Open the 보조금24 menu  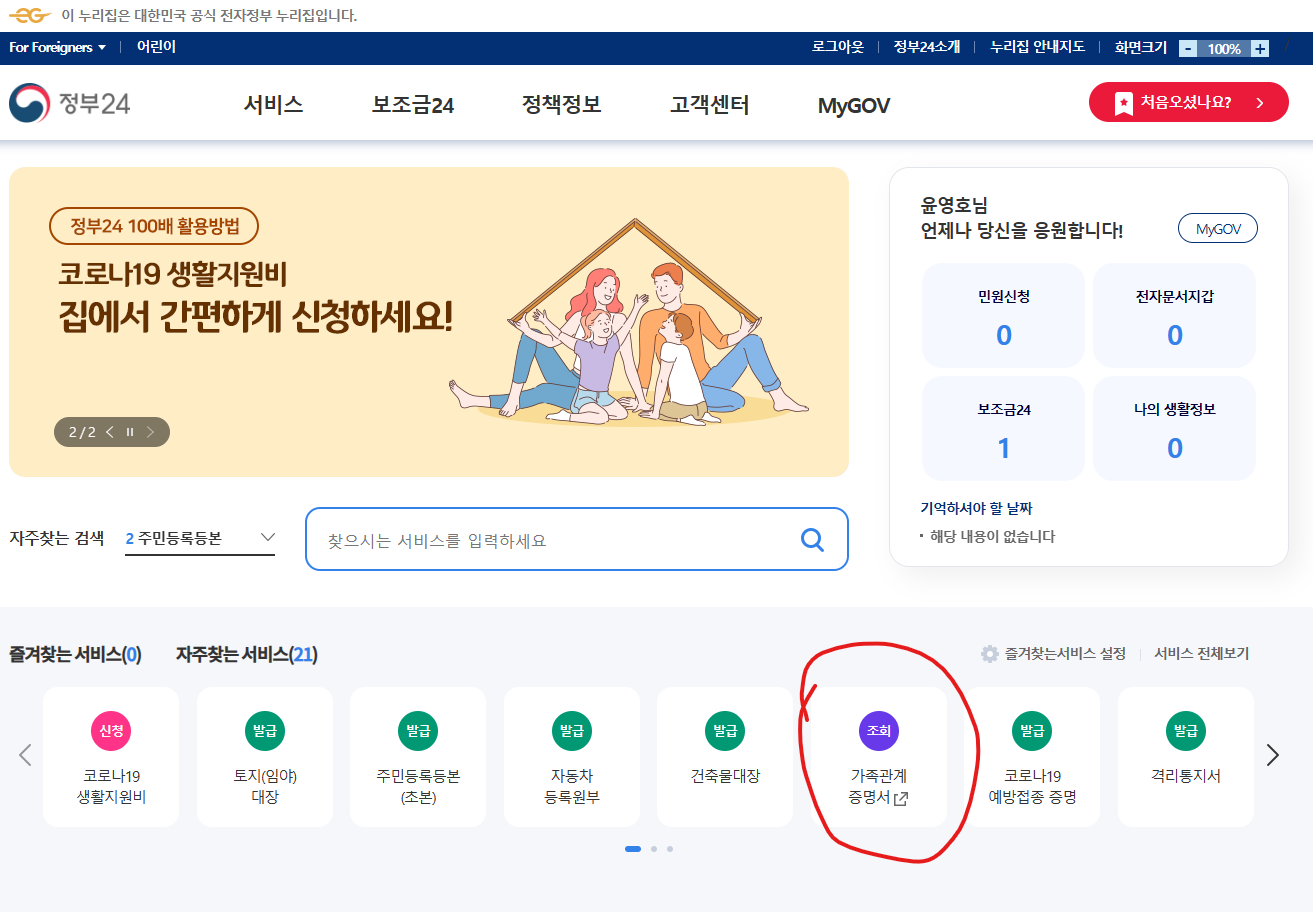coord(413,105)
